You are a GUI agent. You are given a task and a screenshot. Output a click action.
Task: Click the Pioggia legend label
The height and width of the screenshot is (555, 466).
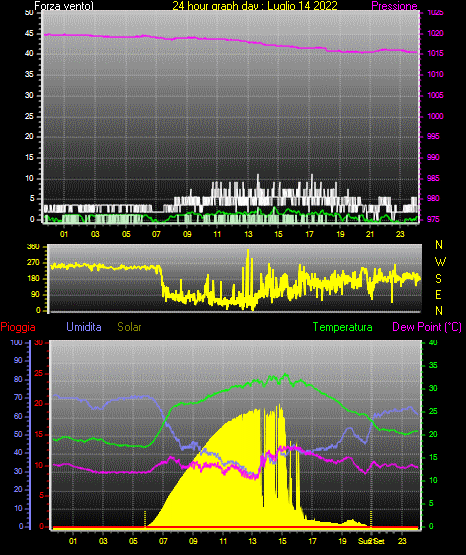pos(18,327)
